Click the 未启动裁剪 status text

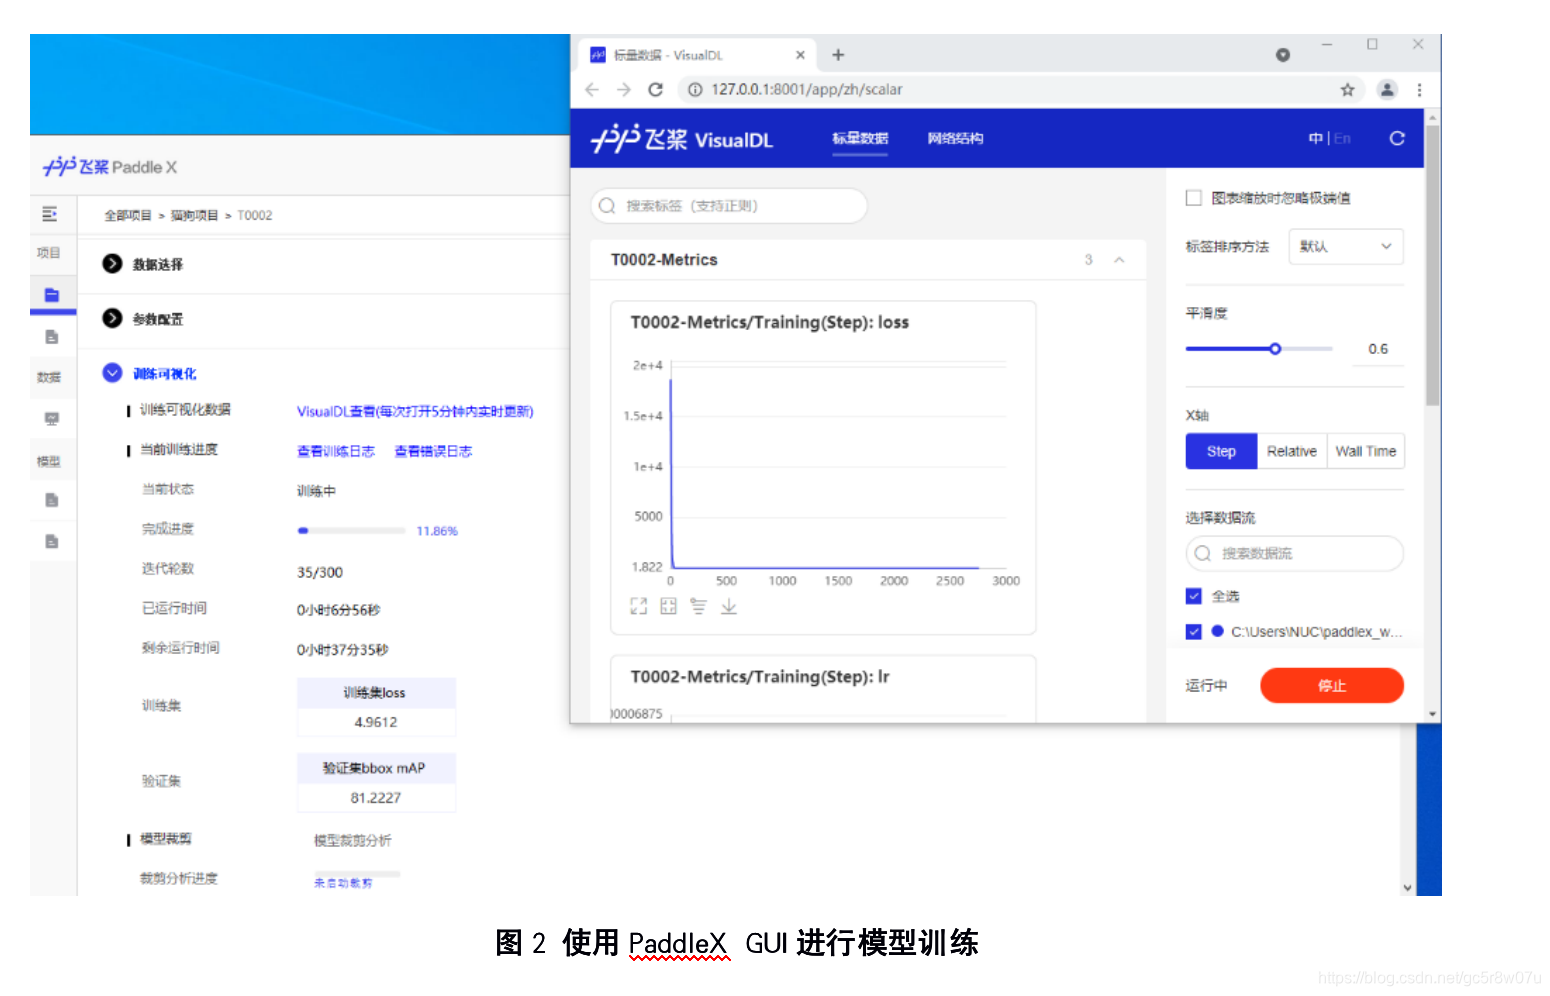tap(343, 883)
